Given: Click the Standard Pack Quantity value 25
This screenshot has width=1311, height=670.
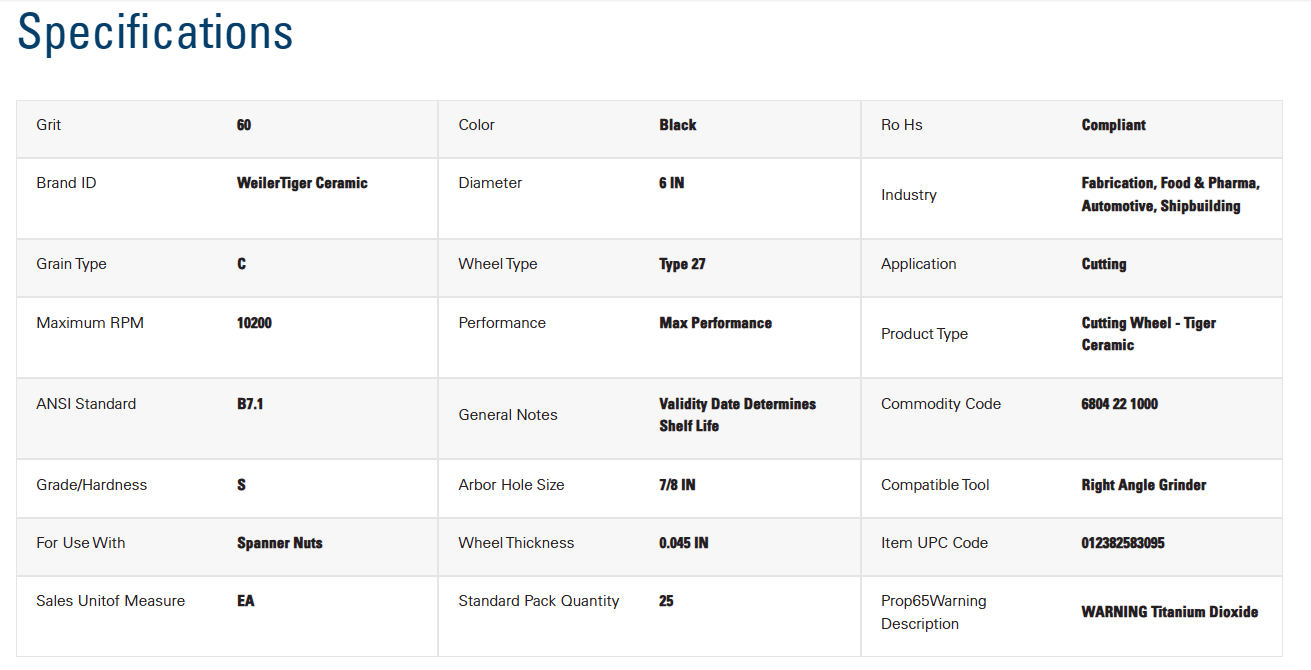Looking at the screenshot, I should point(666,601).
